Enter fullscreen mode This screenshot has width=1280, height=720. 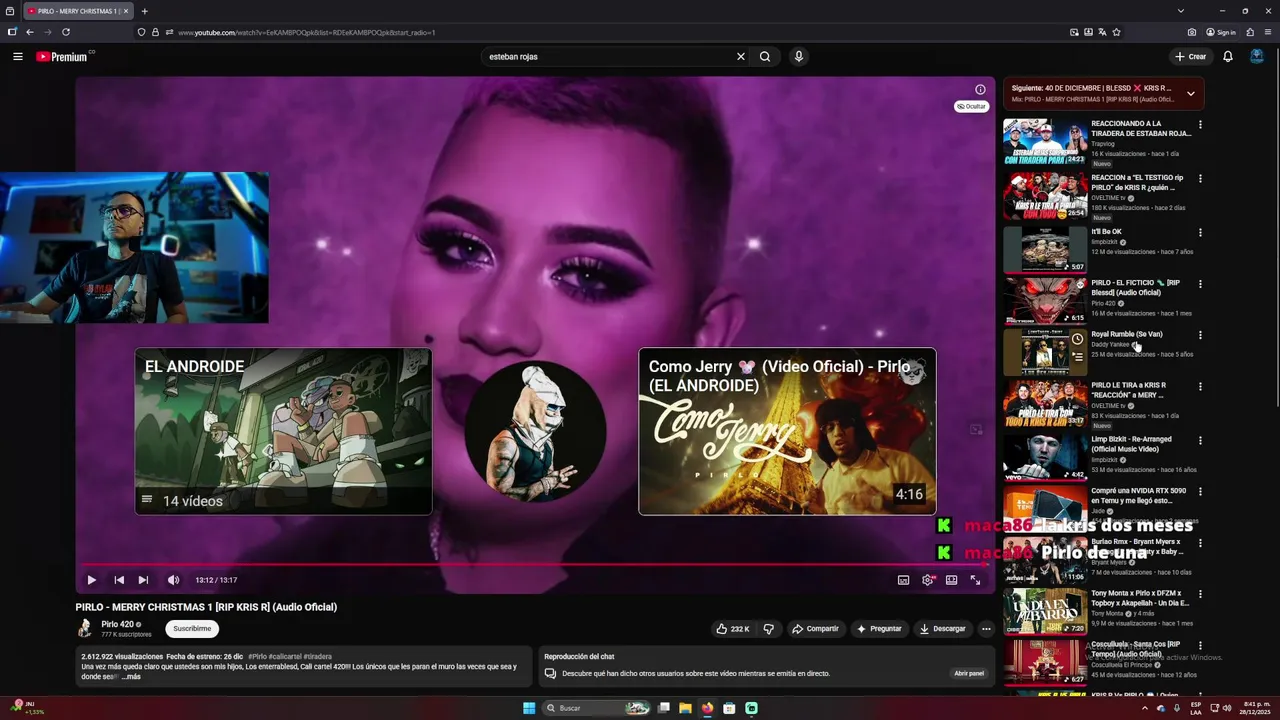tap(975, 580)
